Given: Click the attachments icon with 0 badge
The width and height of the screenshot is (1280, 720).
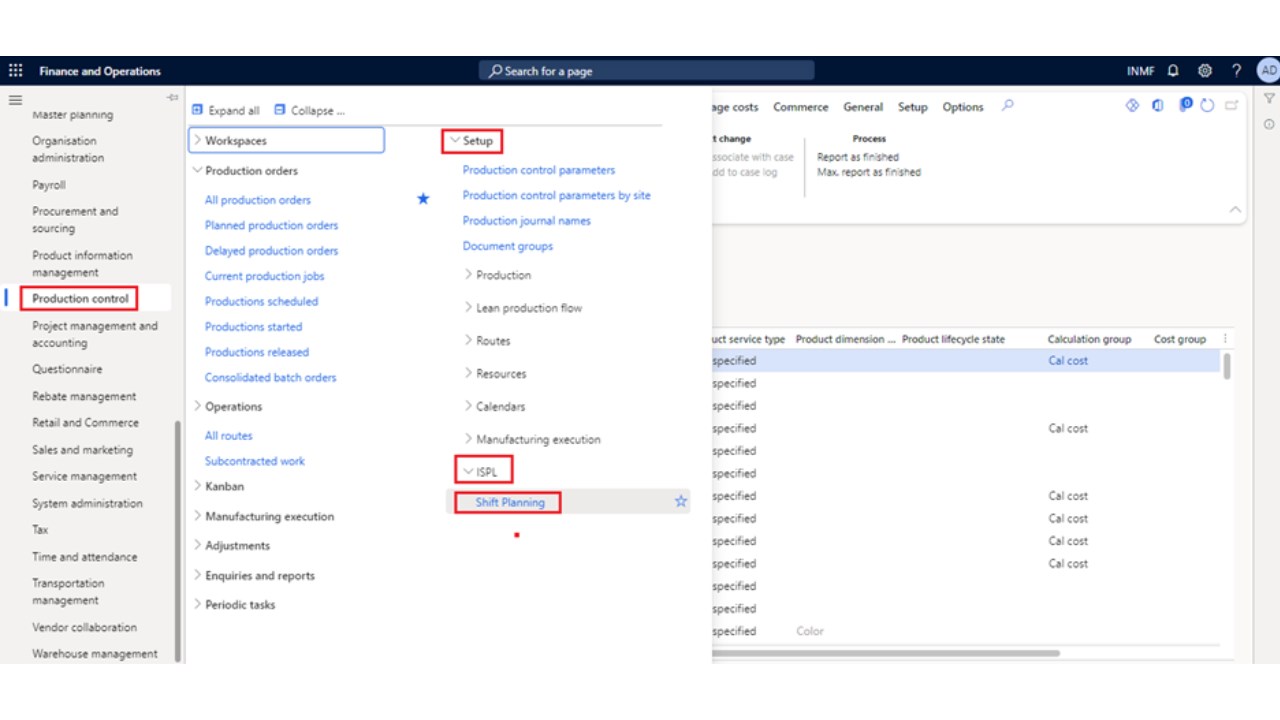Looking at the screenshot, I should pyautogui.click(x=1186, y=104).
